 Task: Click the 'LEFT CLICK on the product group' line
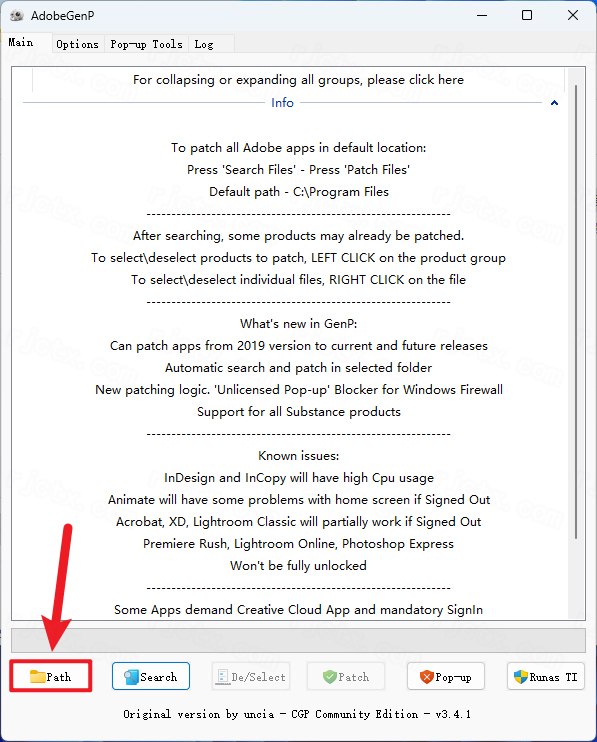click(x=298, y=257)
